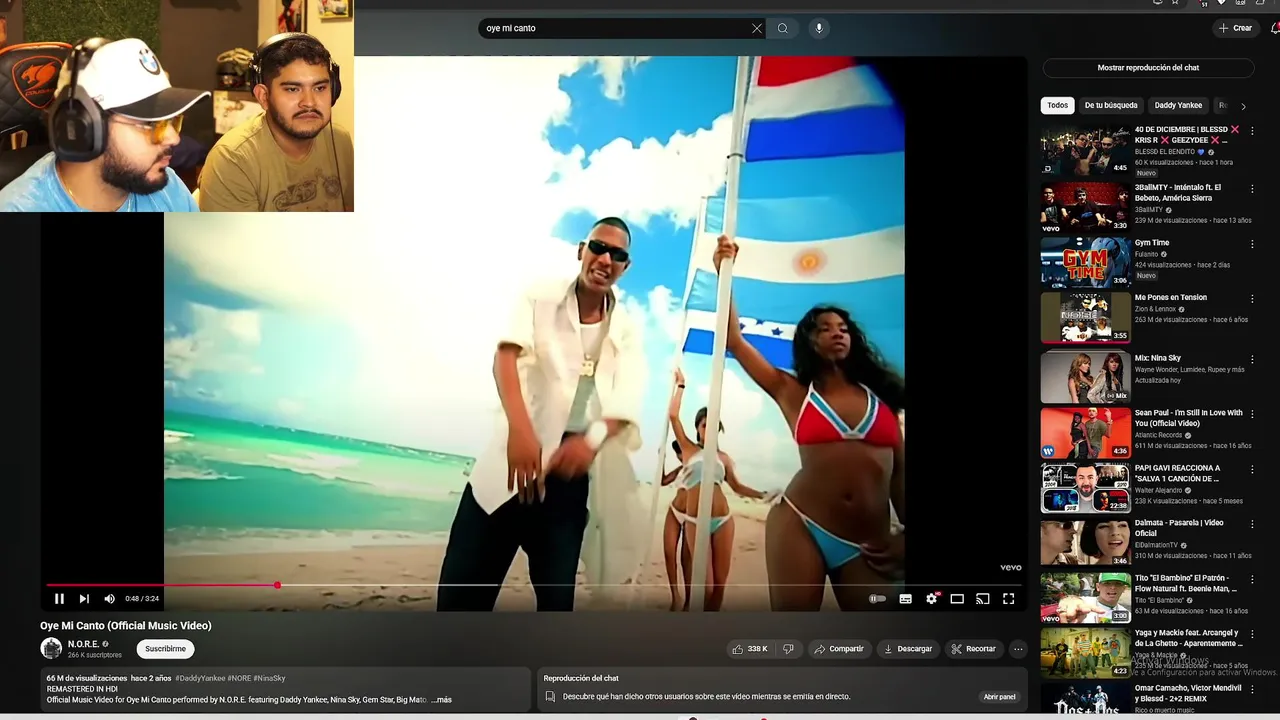The image size is (1280, 720).
Task: Clear the search box with X
Action: coord(757,28)
